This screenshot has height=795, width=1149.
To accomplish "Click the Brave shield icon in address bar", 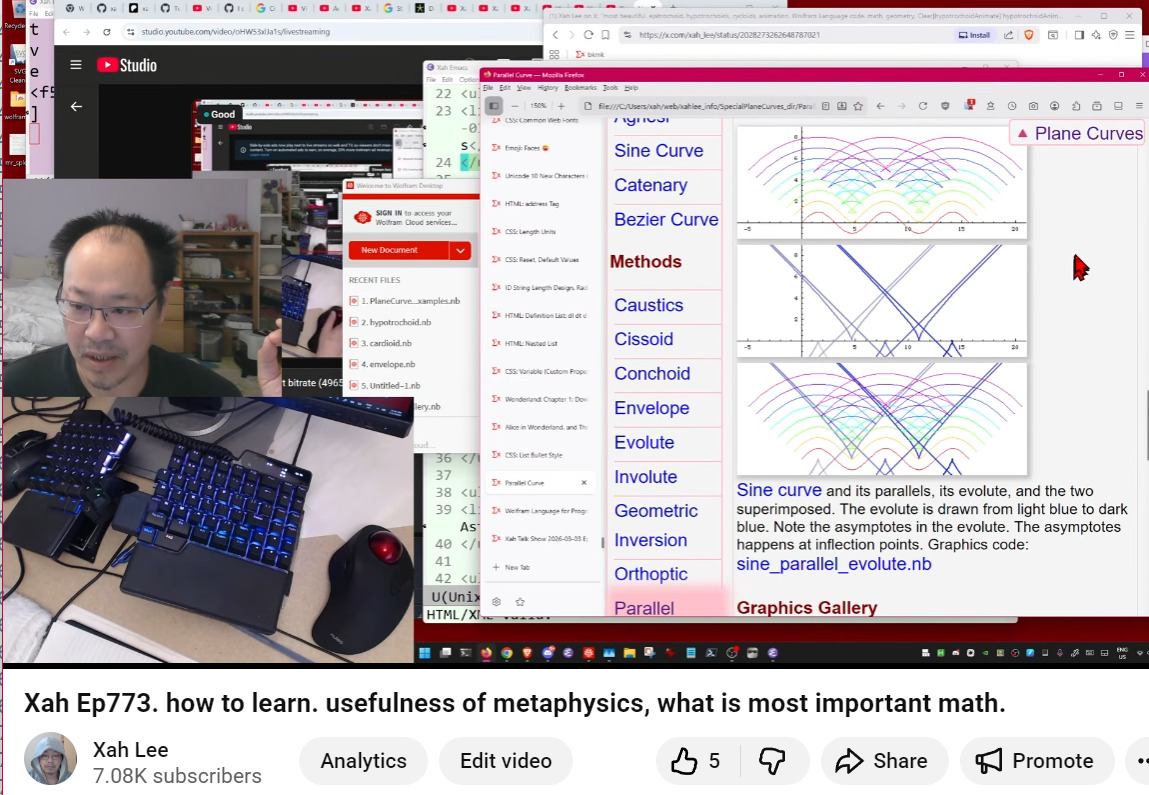I will click(x=1029, y=34).
